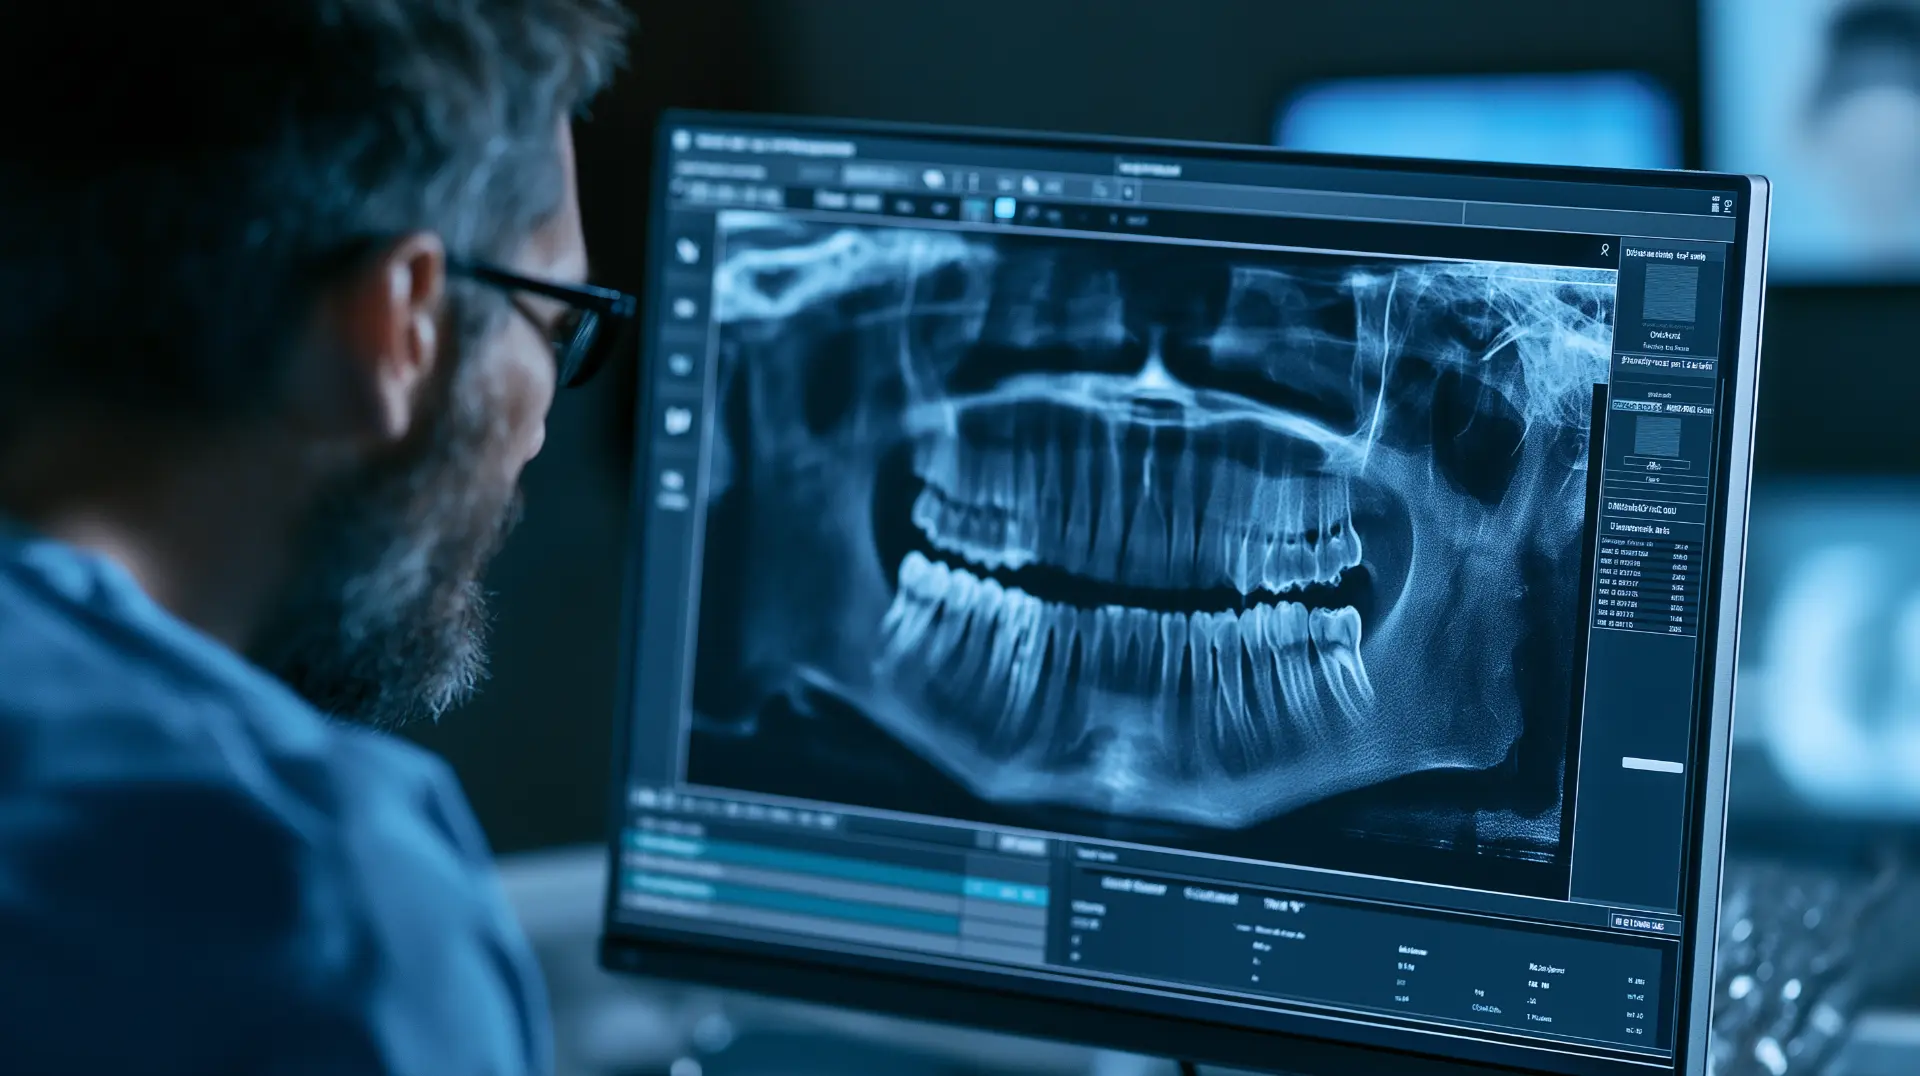Click the gray button above the bottom-left list
Screen dimensions: 1920x1076
tap(1022, 845)
